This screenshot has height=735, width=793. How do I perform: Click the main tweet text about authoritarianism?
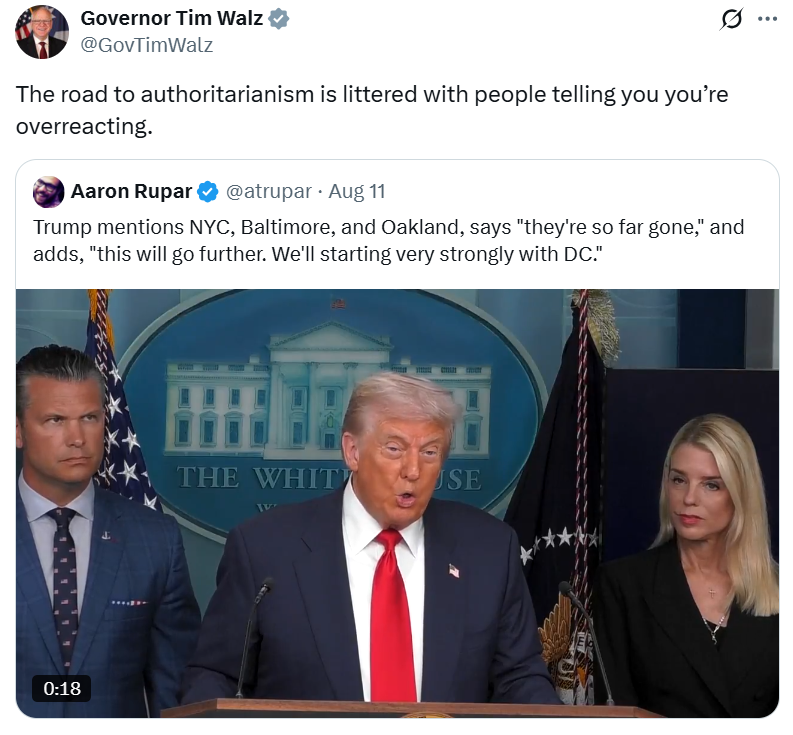[372, 110]
